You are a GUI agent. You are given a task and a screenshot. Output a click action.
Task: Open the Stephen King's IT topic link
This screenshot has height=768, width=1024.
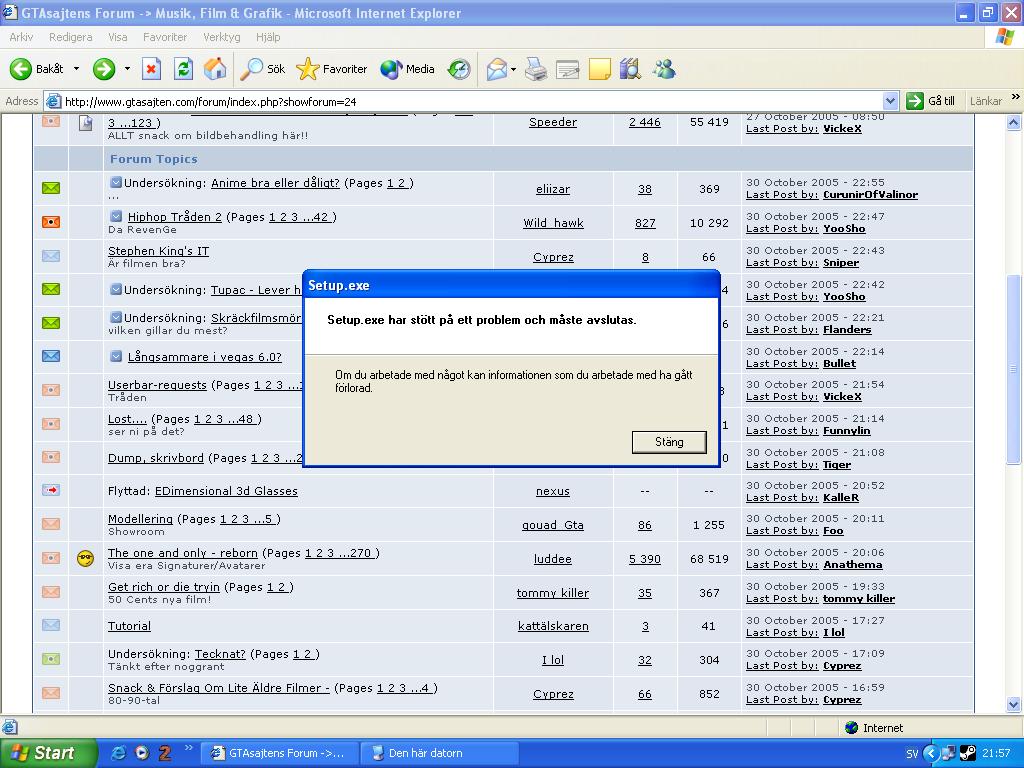(159, 251)
